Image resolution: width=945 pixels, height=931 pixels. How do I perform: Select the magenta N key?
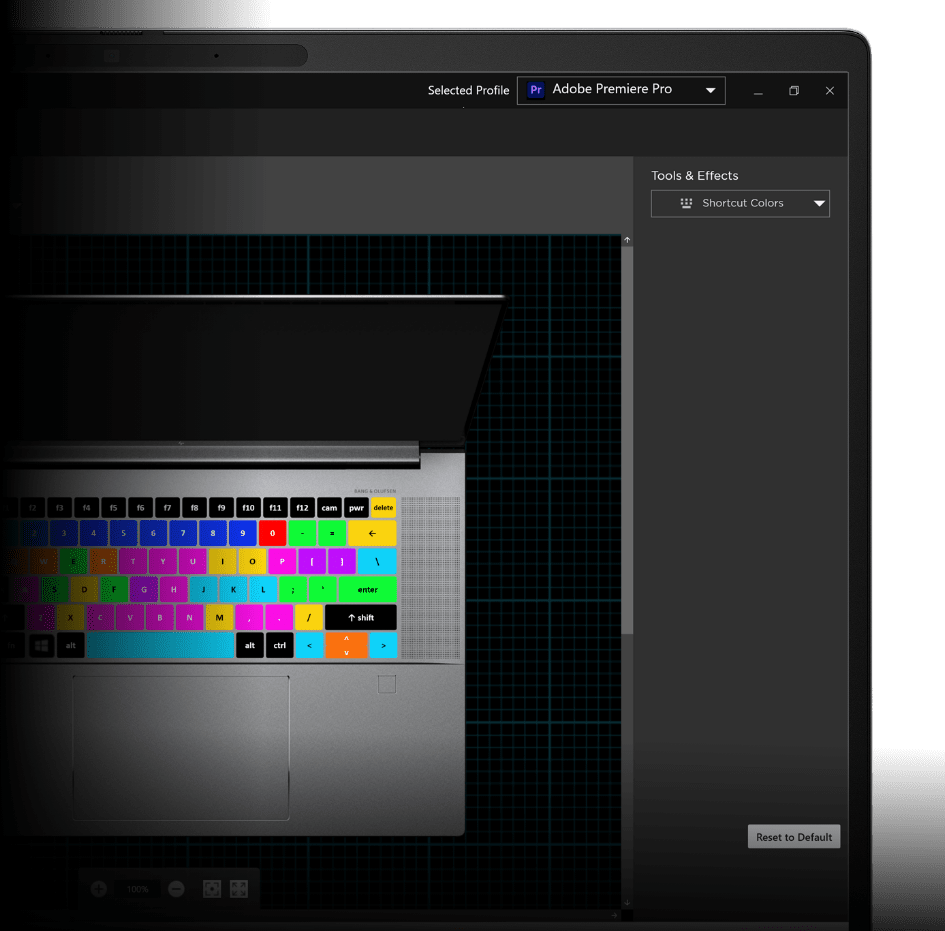point(189,618)
